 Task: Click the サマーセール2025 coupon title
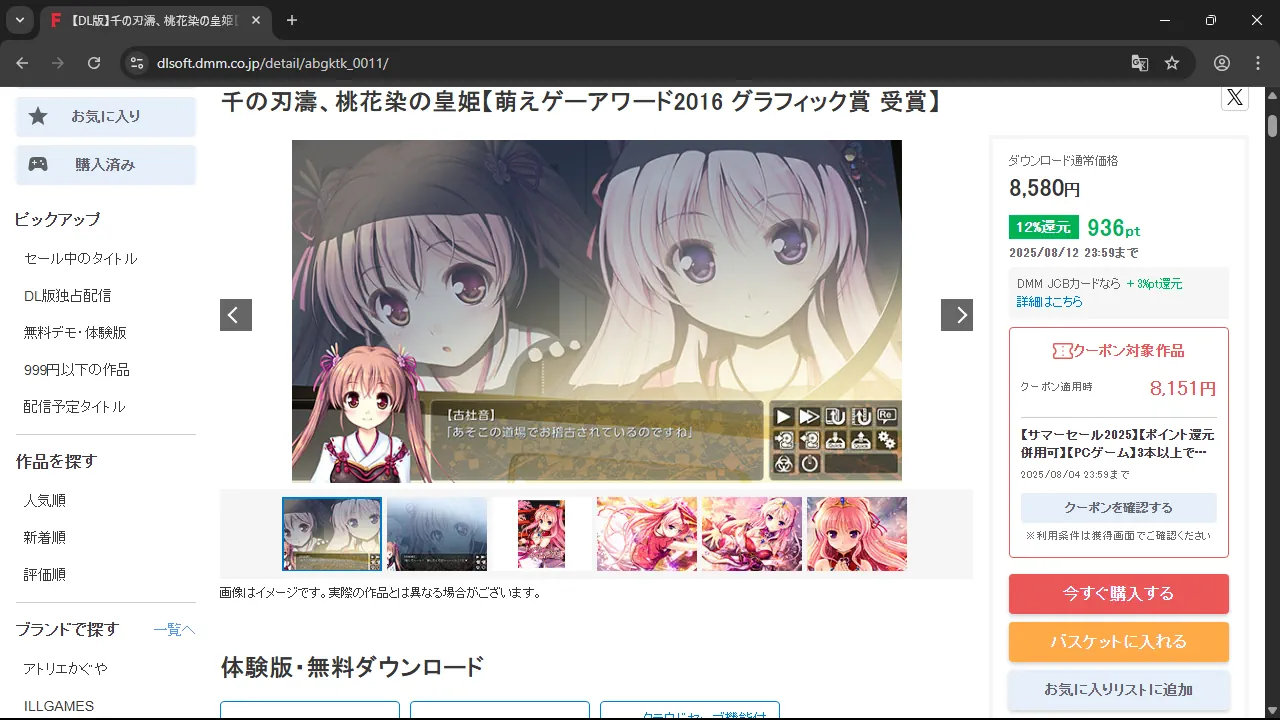point(1117,443)
